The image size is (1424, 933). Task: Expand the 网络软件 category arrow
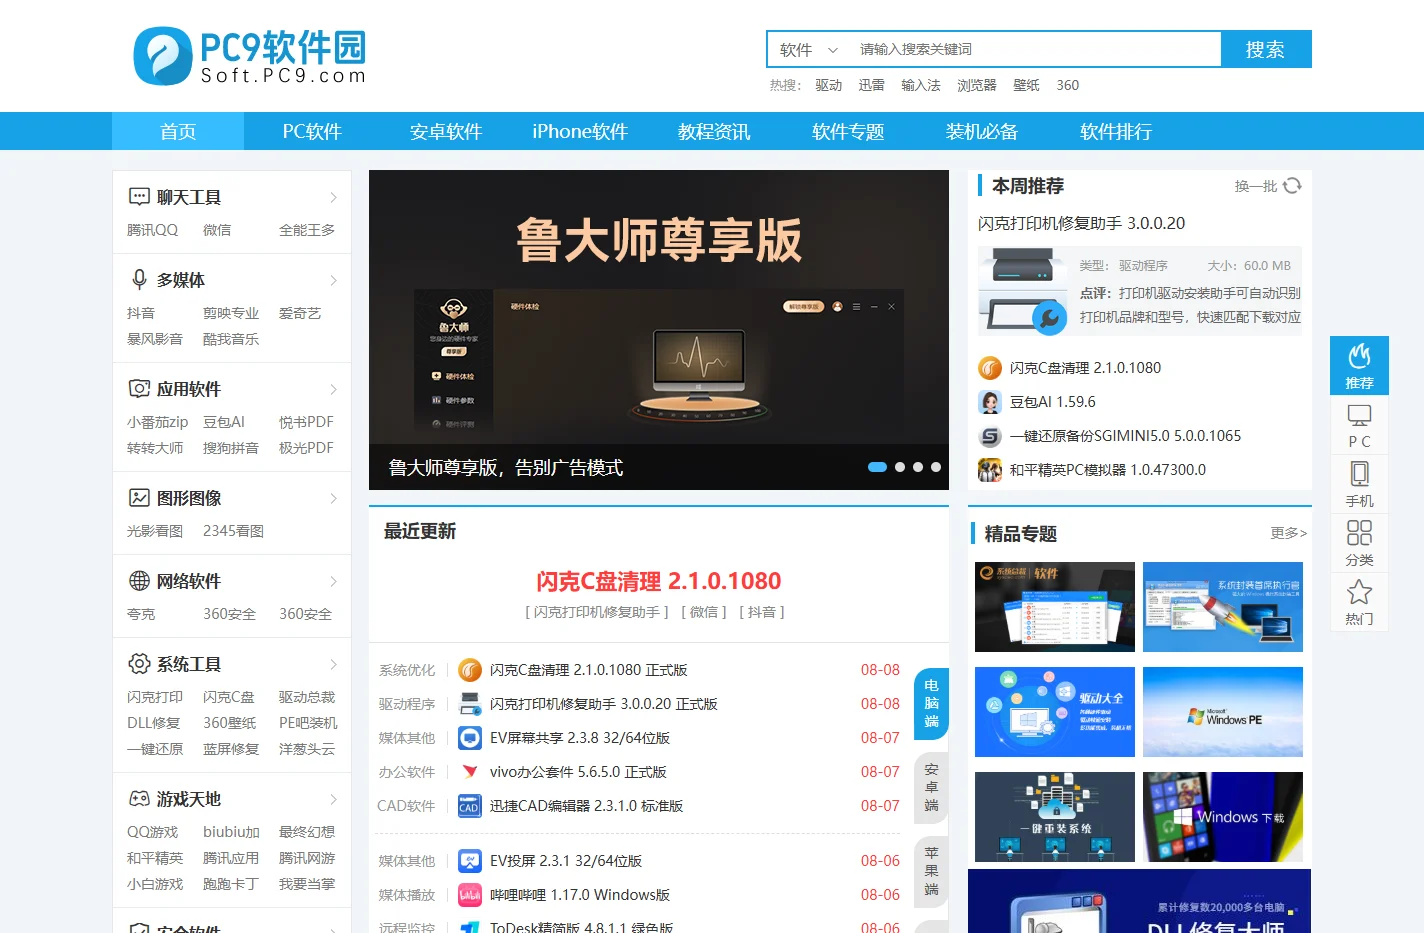333,581
